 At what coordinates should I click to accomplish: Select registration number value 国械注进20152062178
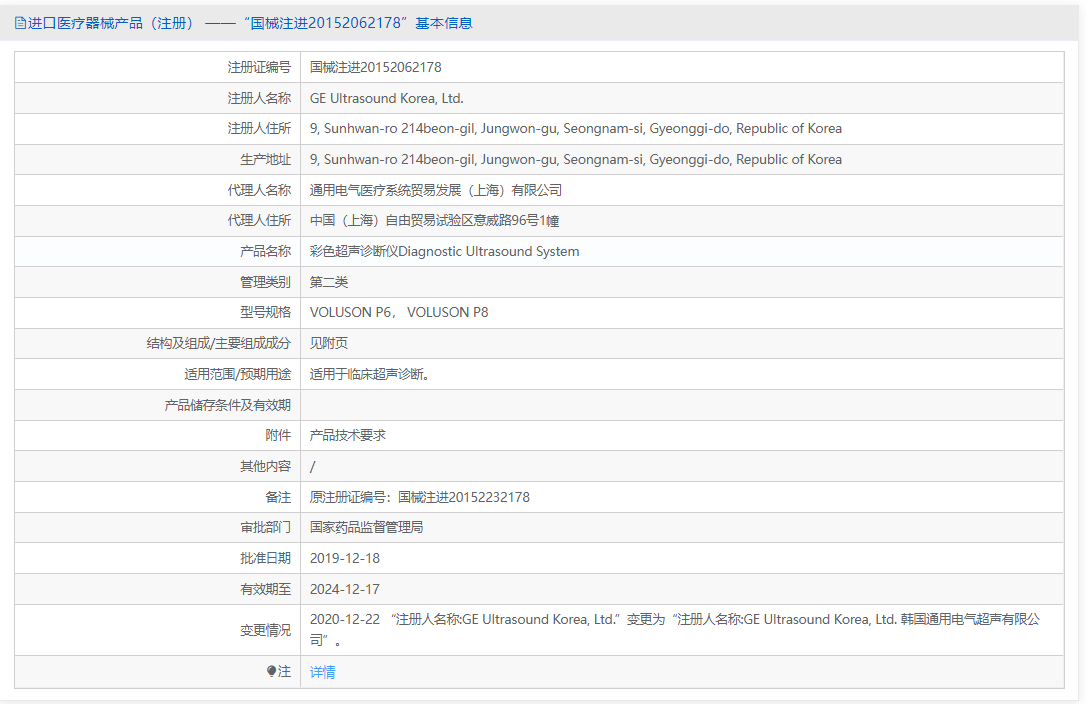click(x=376, y=67)
